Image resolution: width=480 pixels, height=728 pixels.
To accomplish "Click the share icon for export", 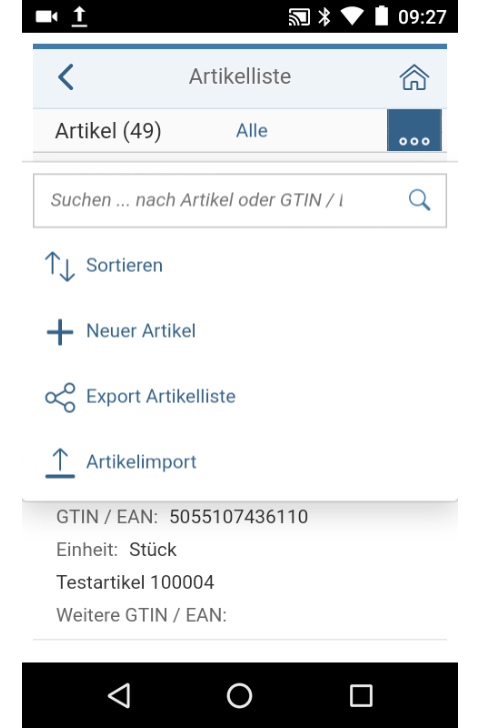I will 60,397.
